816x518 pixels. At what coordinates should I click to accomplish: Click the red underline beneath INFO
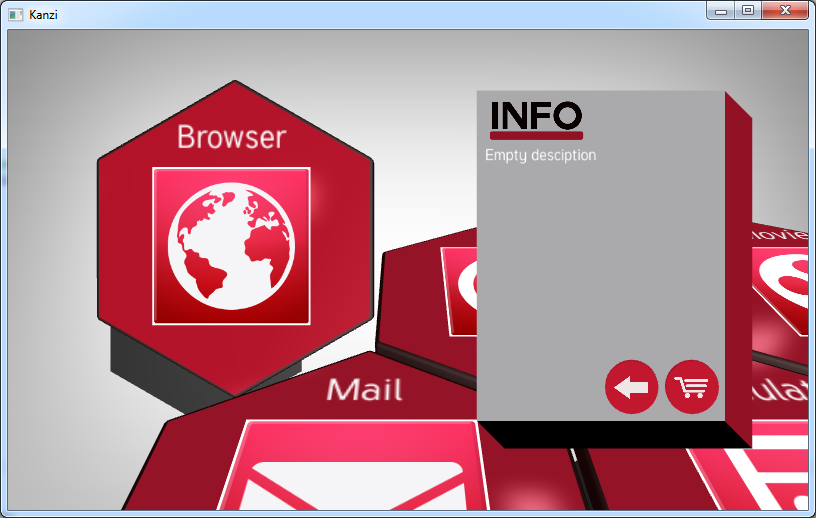(x=536, y=135)
